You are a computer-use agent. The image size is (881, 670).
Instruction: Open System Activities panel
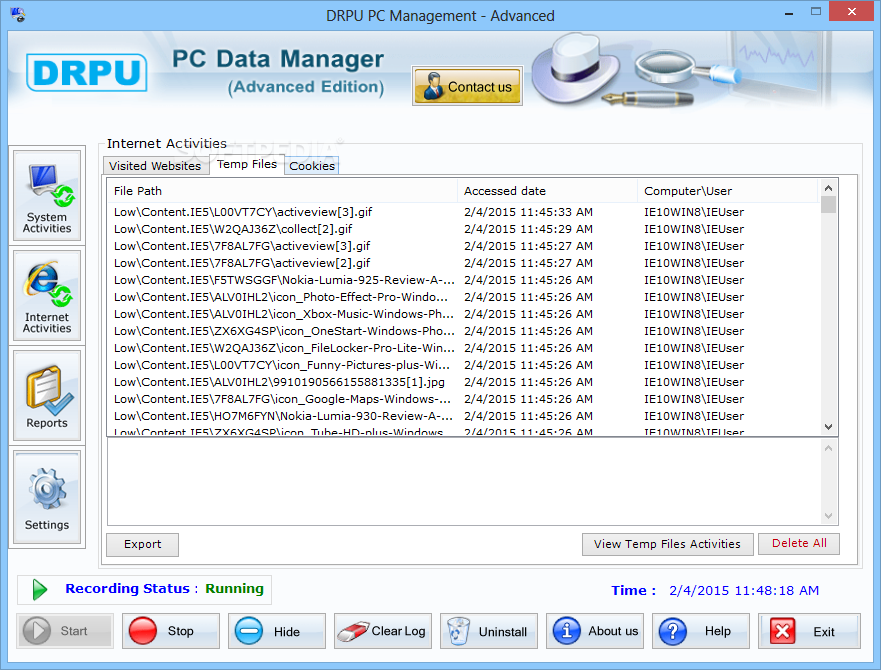click(x=47, y=196)
